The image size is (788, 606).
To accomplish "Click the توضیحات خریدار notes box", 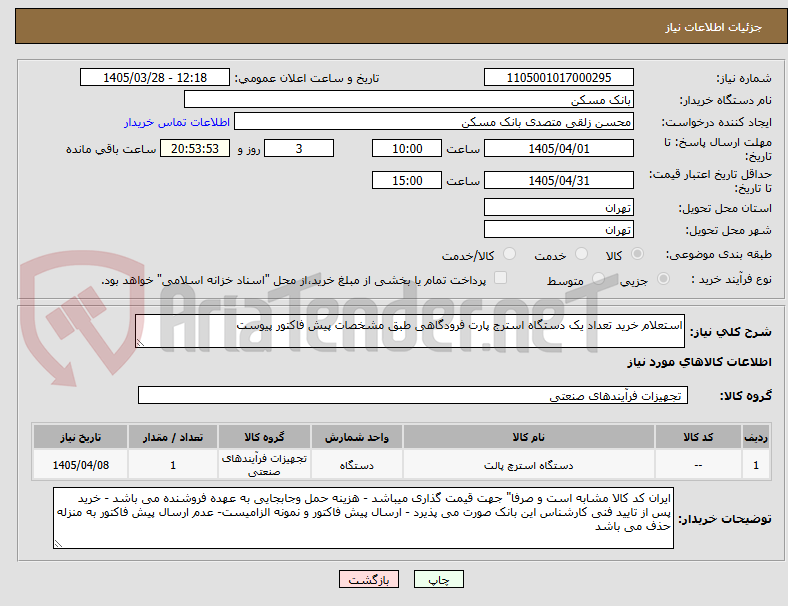I will coord(363,518).
